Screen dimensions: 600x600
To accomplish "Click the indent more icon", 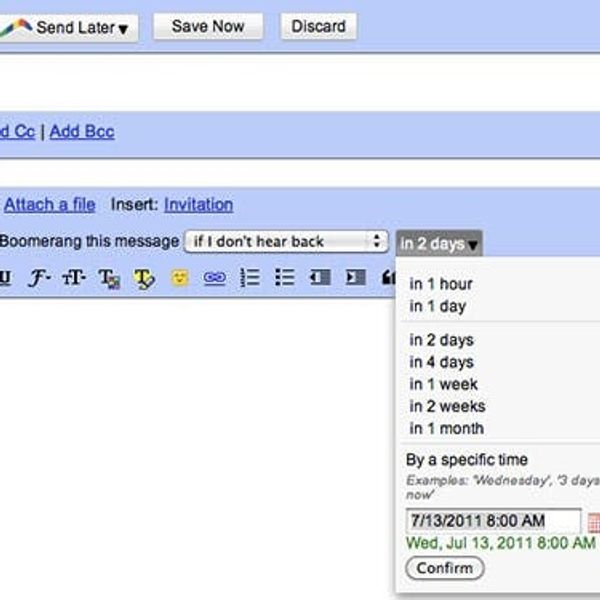I will (x=355, y=279).
